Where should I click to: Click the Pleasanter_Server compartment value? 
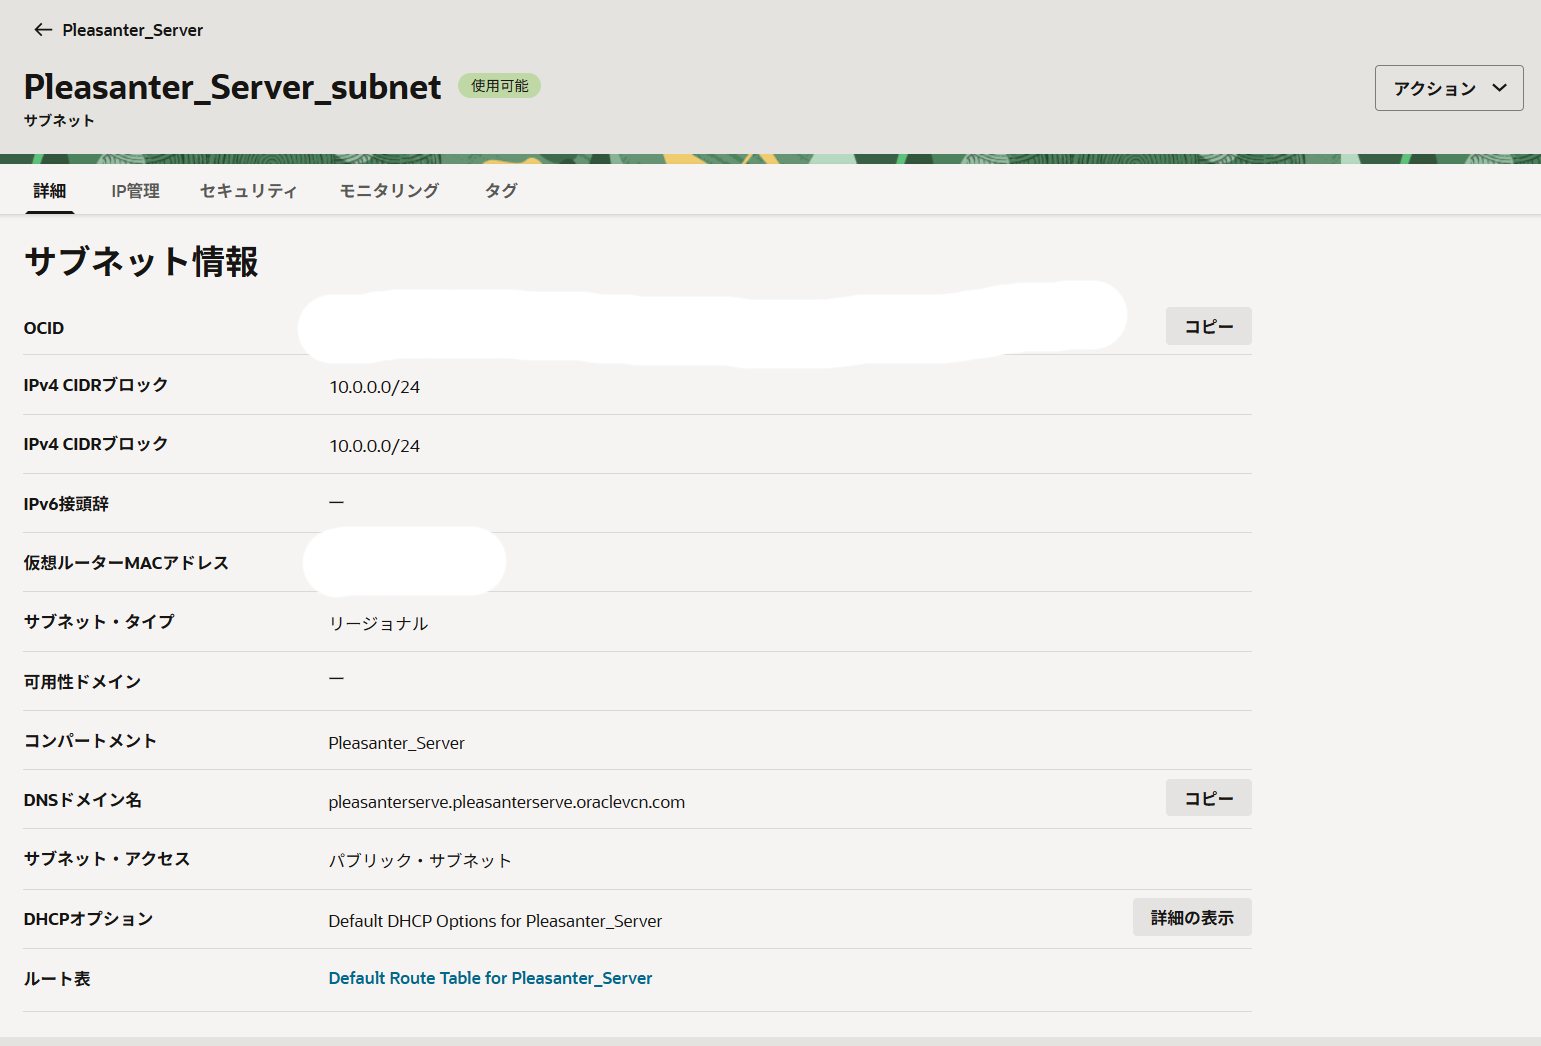pos(396,743)
